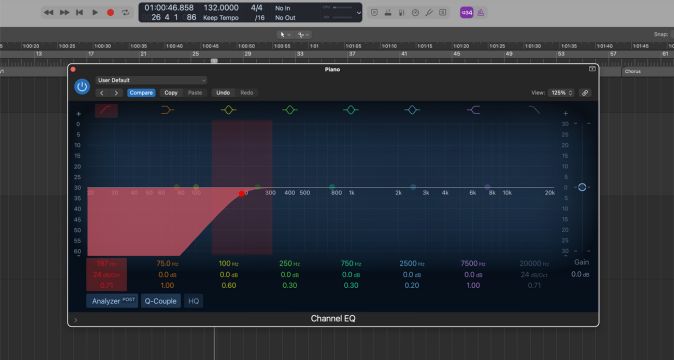Toggle the teal 750 Hz bell band icon
The image size is (674, 360).
[x=351, y=110]
